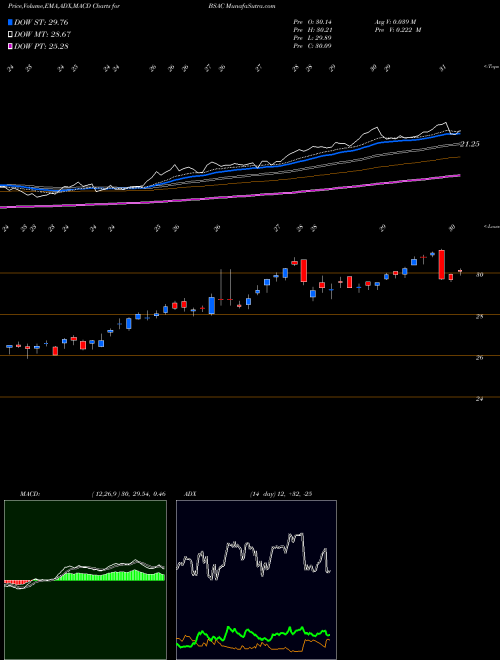Click the 'ADX' panel title
The width and height of the screenshot is (500, 660).
(x=190, y=494)
